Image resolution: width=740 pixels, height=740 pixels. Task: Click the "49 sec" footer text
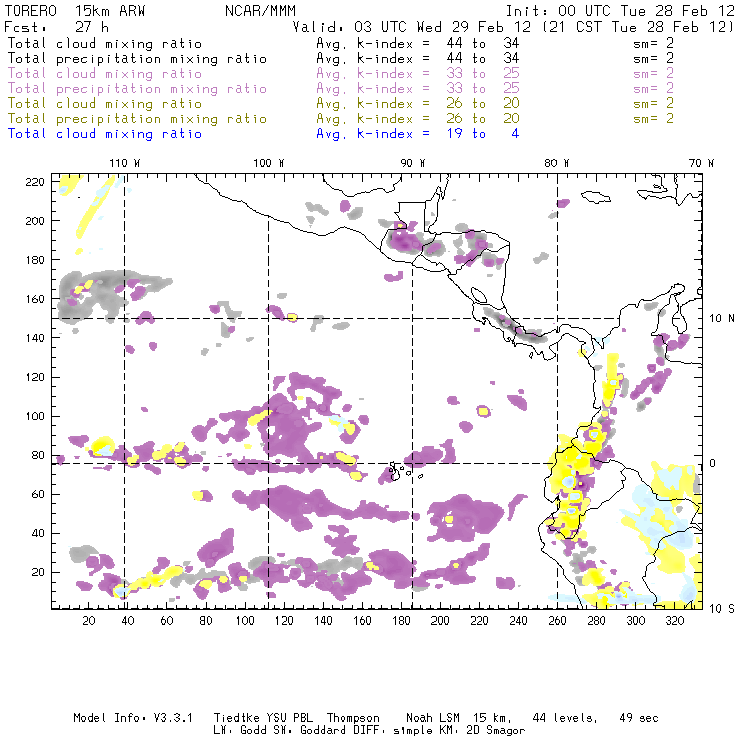639,718
